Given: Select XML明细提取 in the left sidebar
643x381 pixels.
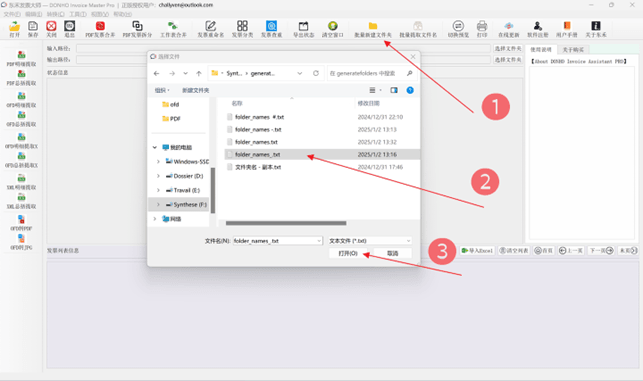Looking at the screenshot, I should (21, 182).
